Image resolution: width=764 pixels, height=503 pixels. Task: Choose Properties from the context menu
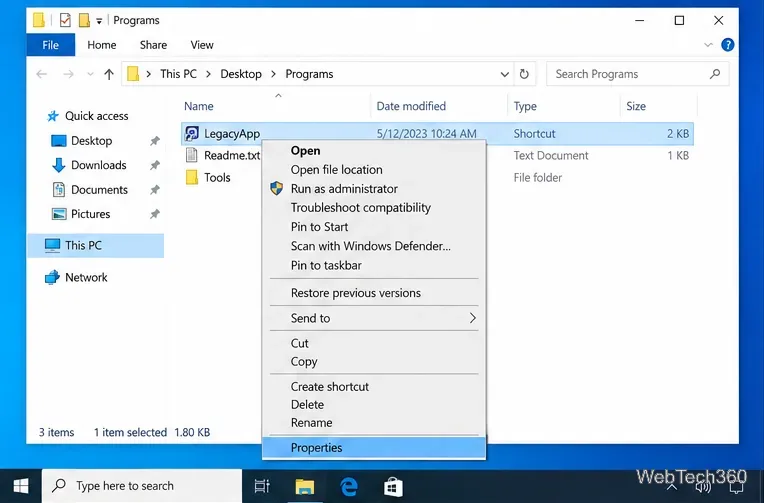[374, 447]
